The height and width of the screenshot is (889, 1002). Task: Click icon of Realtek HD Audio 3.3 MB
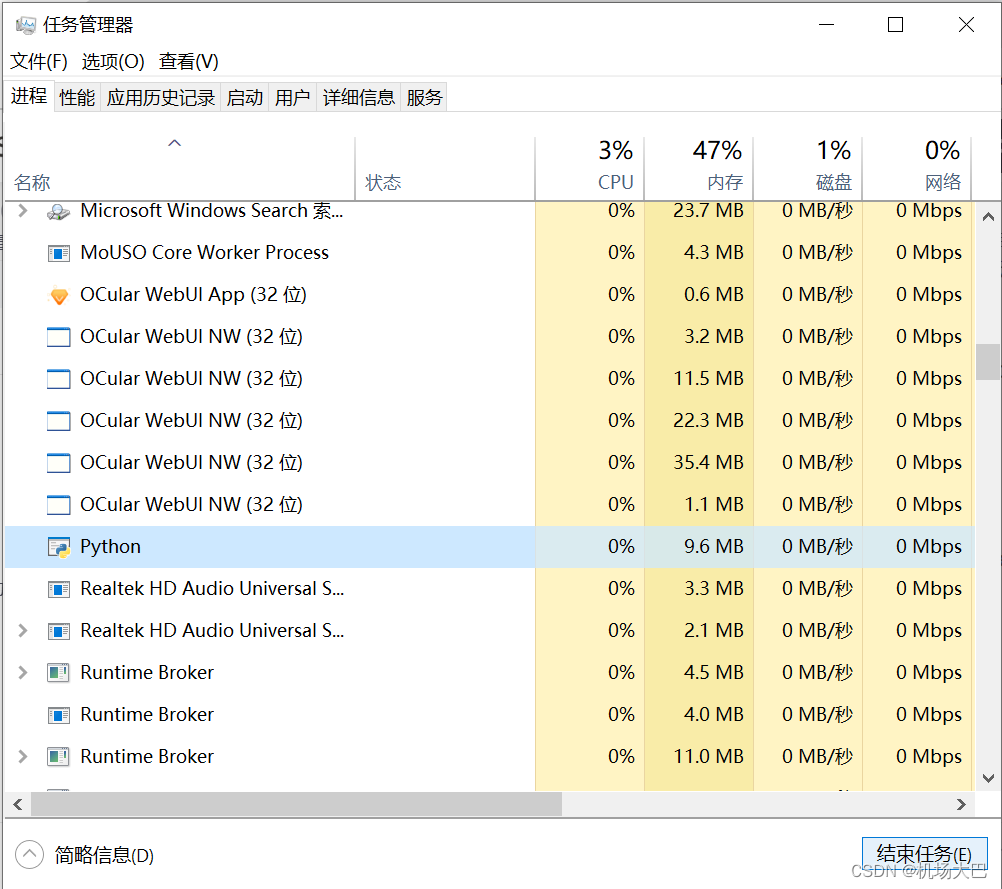[x=59, y=589]
